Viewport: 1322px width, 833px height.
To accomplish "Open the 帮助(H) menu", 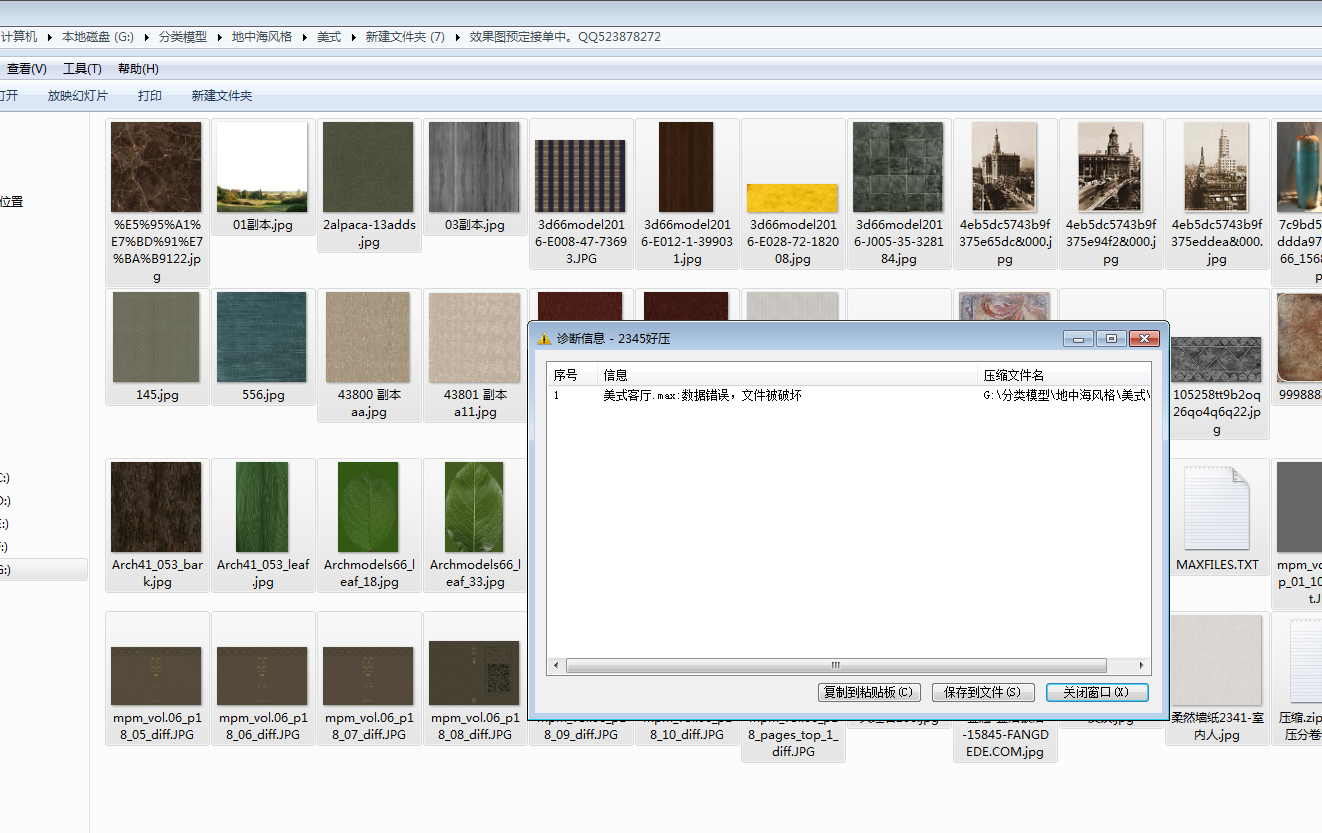I will pyautogui.click(x=138, y=69).
